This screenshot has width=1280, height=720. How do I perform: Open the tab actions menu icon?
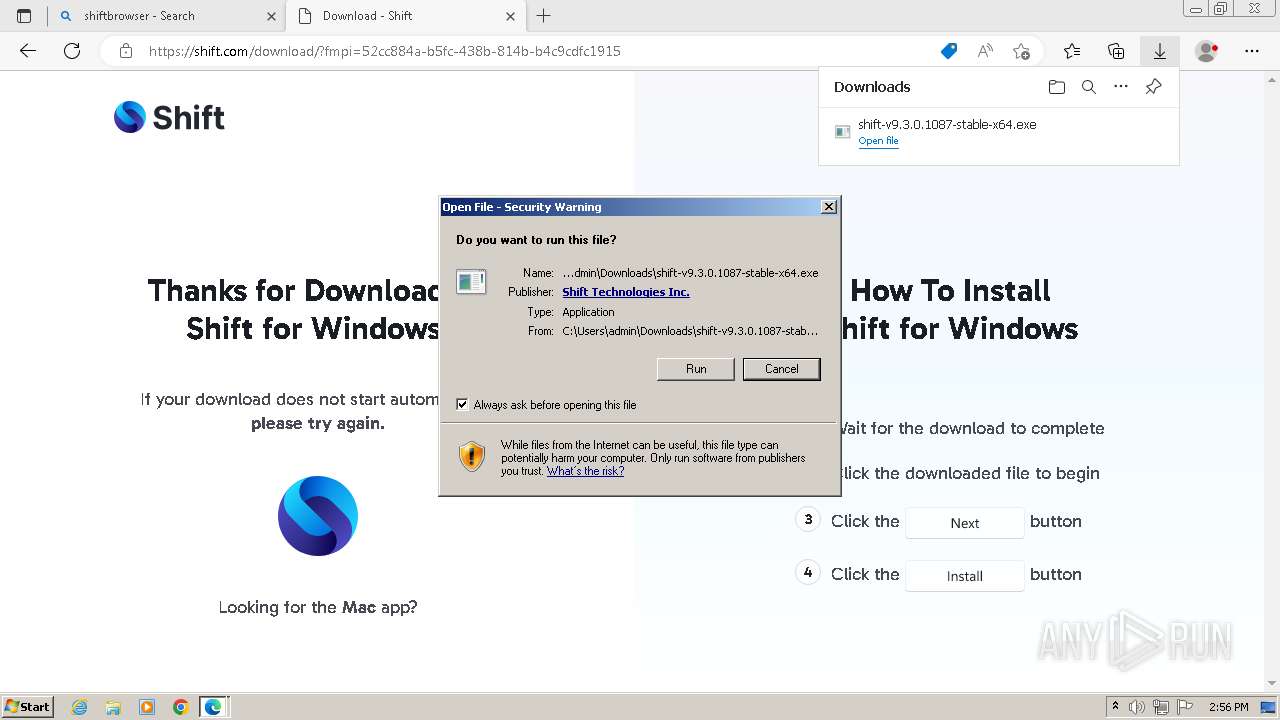[24, 16]
